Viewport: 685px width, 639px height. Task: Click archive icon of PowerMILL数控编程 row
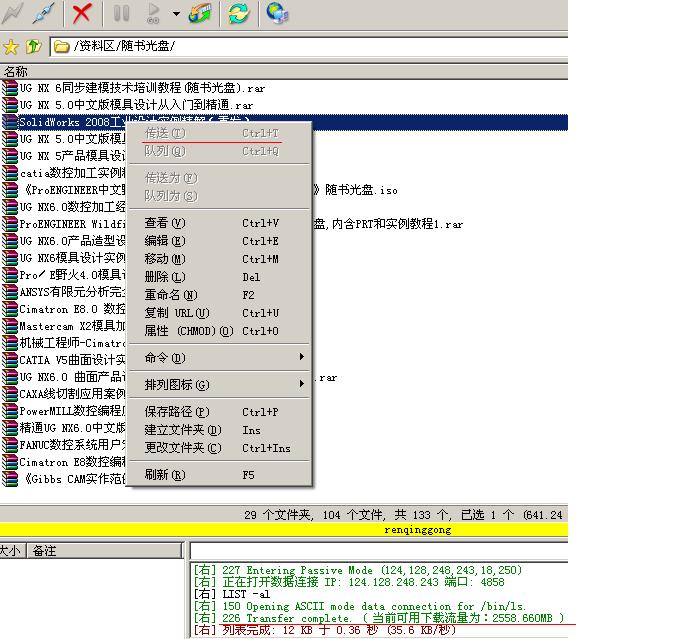[10, 411]
